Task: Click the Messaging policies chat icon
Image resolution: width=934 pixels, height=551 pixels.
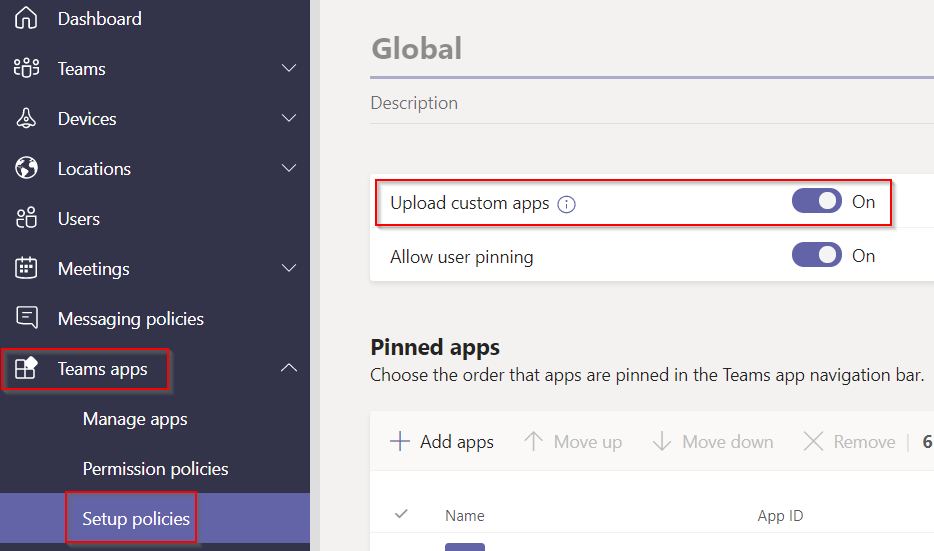Action: coord(27,317)
